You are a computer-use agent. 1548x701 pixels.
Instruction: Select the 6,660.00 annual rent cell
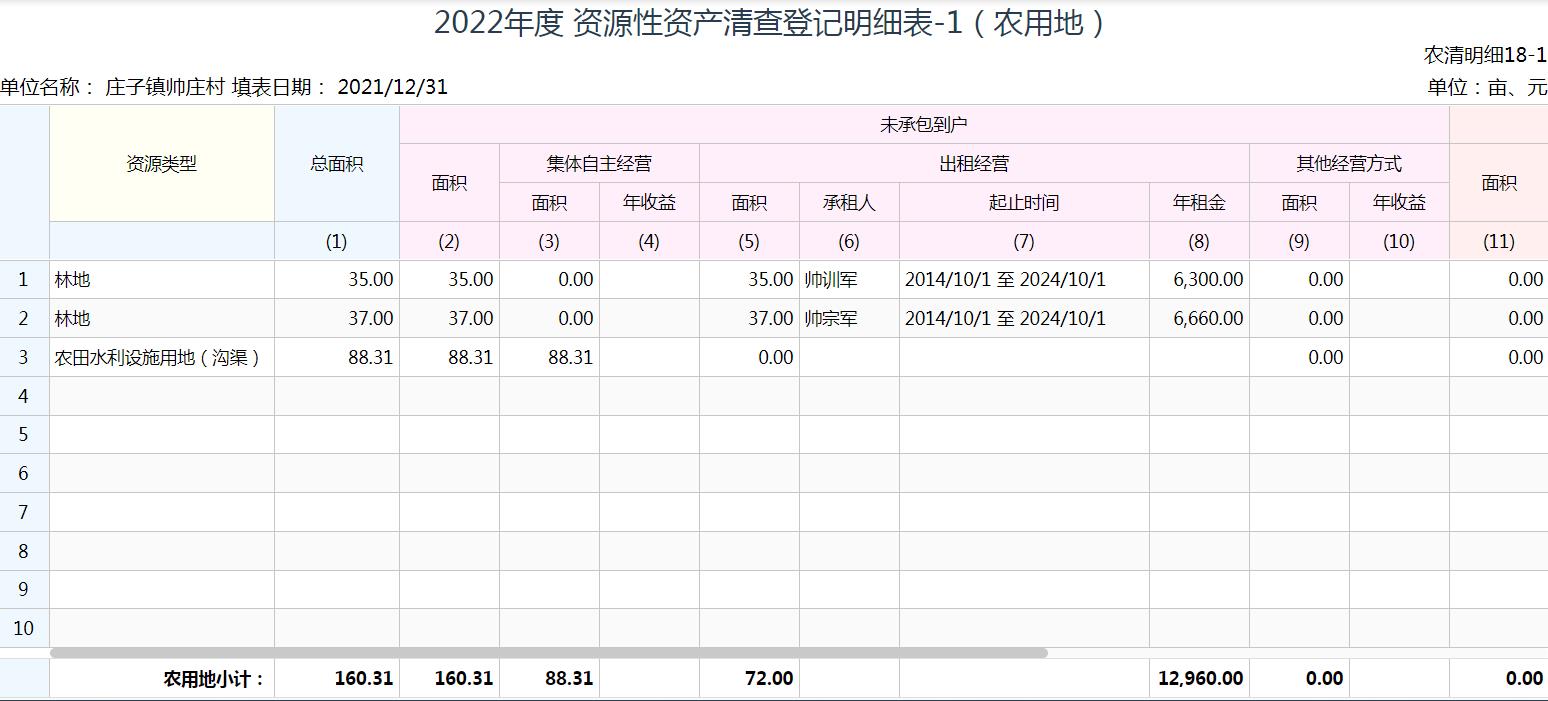pyautogui.click(x=1198, y=319)
